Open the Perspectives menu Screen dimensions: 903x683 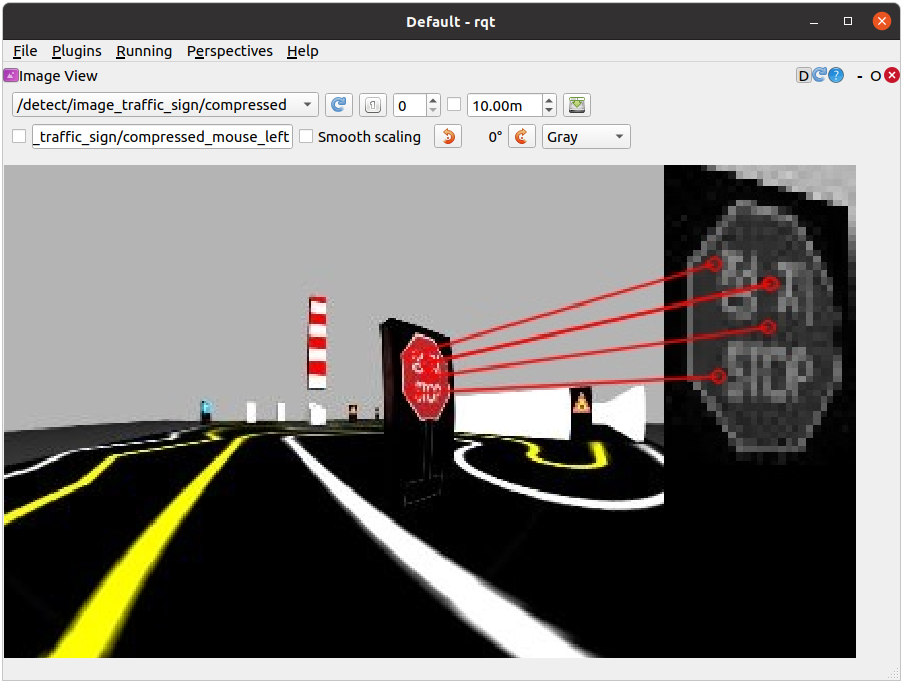point(229,51)
